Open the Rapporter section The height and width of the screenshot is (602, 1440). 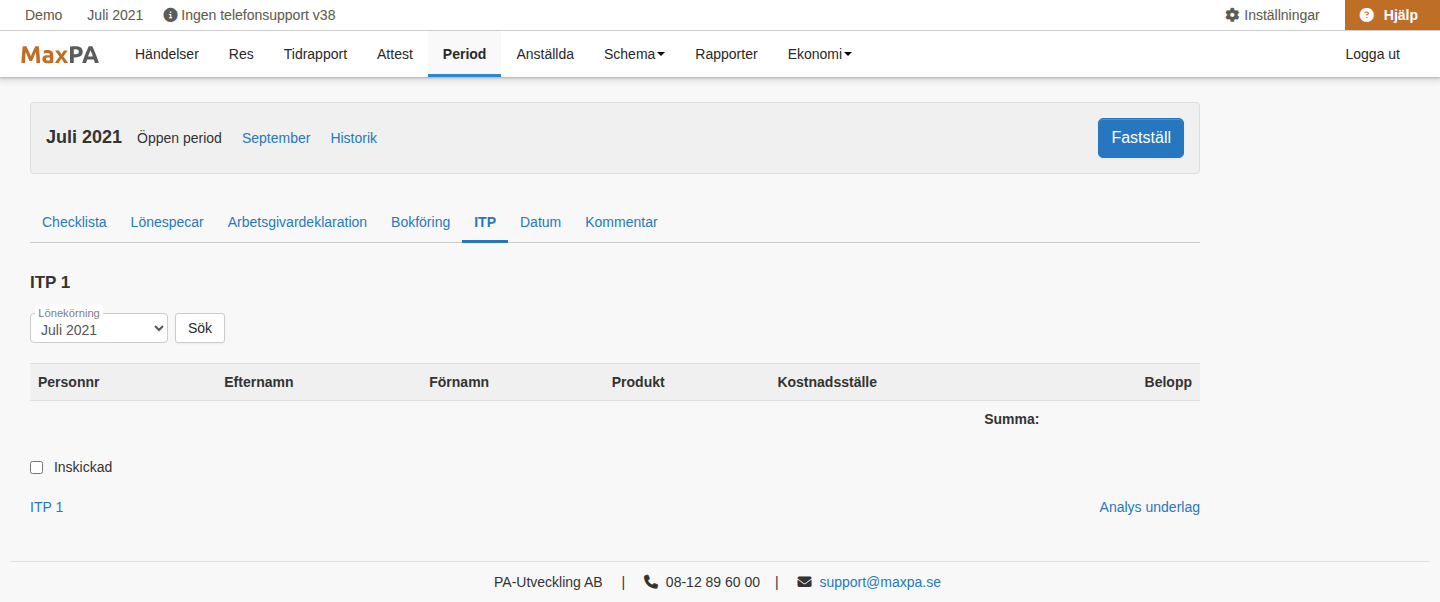click(726, 54)
